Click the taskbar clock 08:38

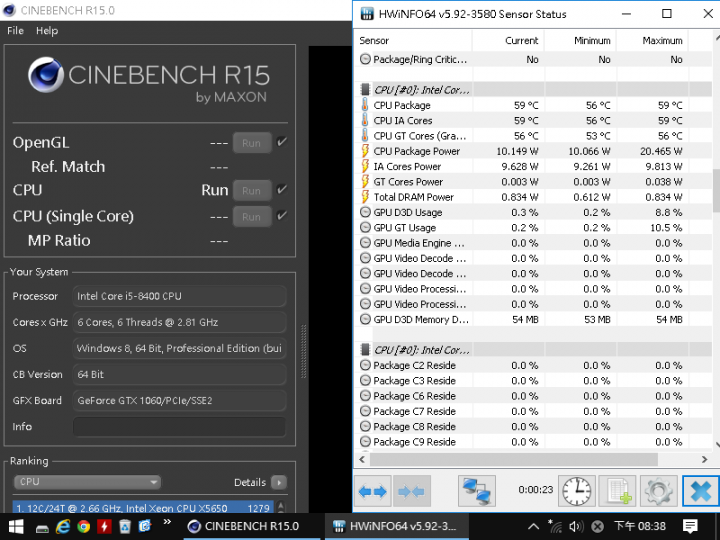pos(640,526)
